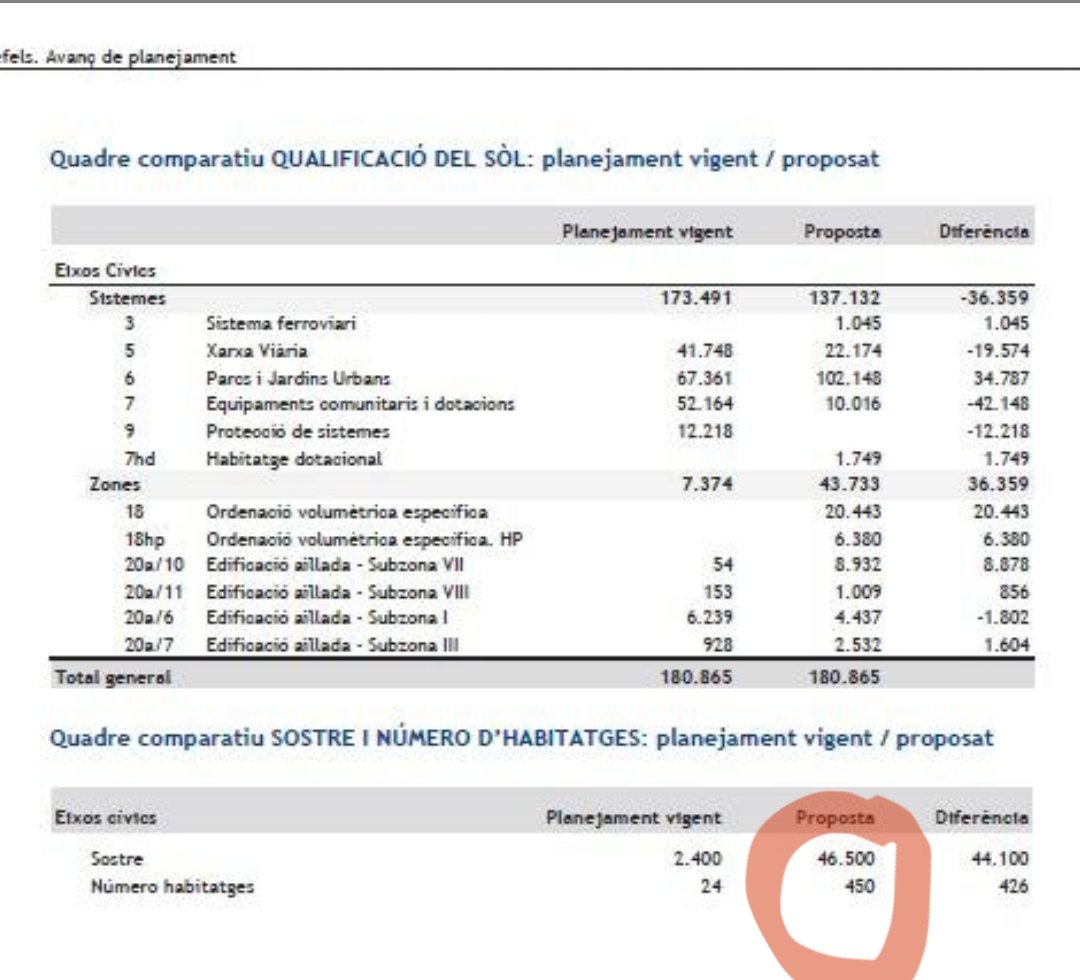The width and height of the screenshot is (1080, 980).
Task: Click Subzona III proposal value 2.532
Action: click(x=858, y=645)
